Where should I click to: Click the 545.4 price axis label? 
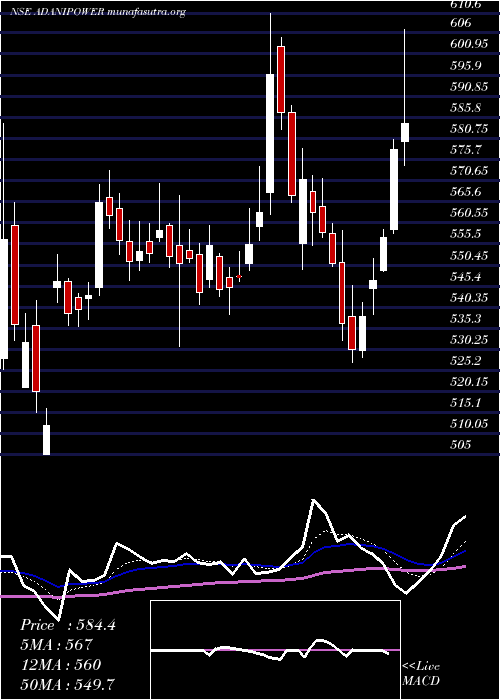(466, 277)
